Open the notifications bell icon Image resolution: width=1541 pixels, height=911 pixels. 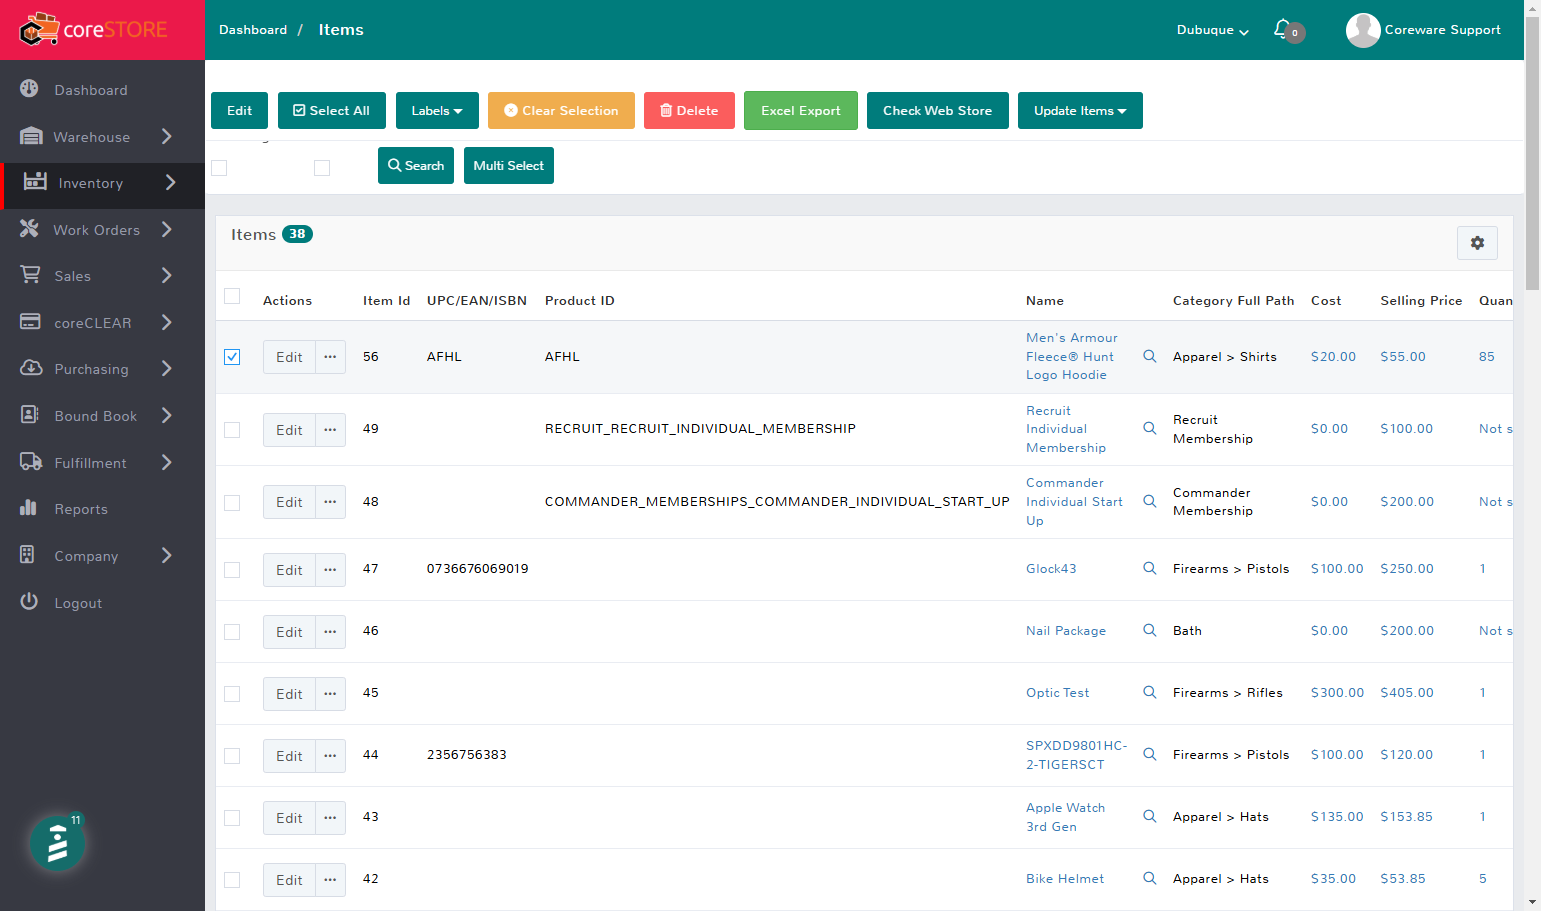coord(1282,29)
